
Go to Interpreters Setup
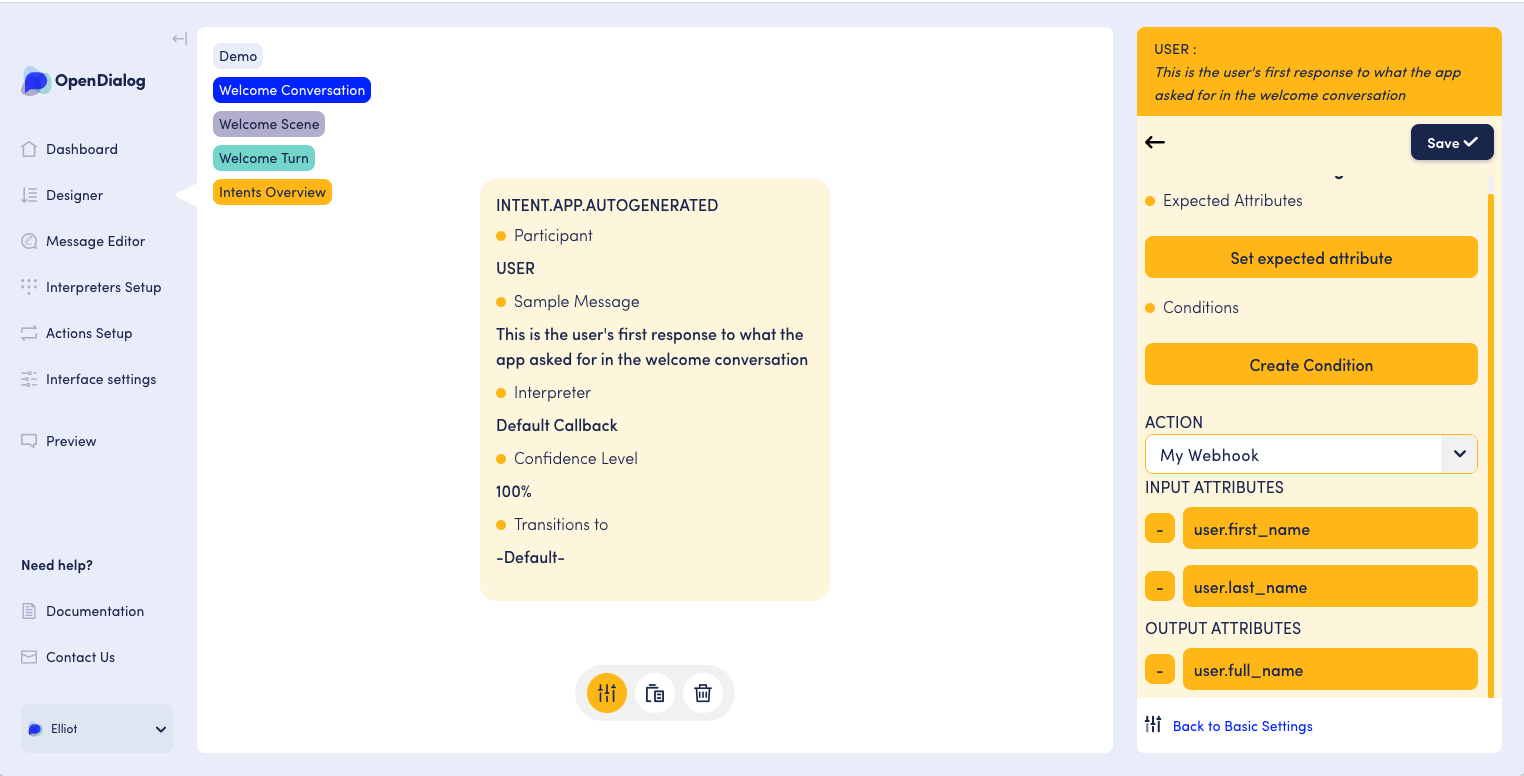click(x=103, y=287)
